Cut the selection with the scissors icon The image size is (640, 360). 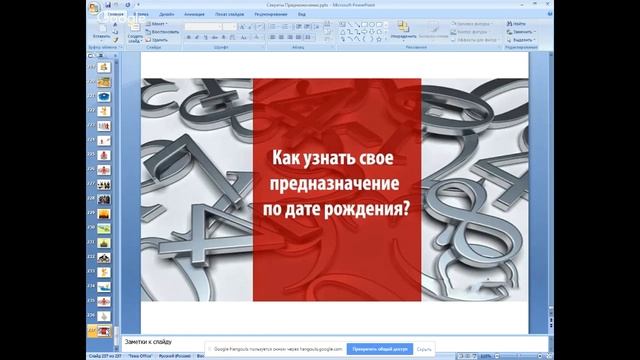pyautogui.click(x=115, y=24)
